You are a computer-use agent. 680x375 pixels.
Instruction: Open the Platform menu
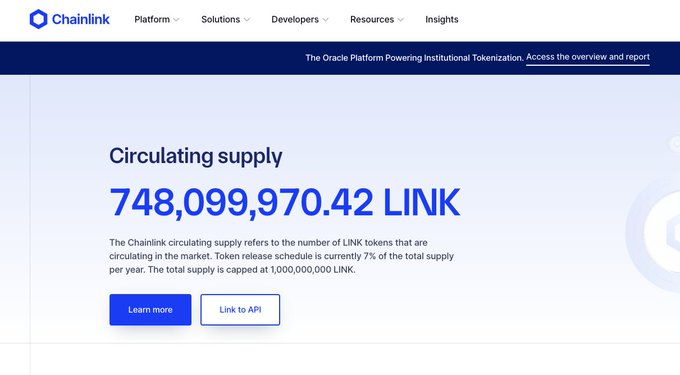coord(152,20)
